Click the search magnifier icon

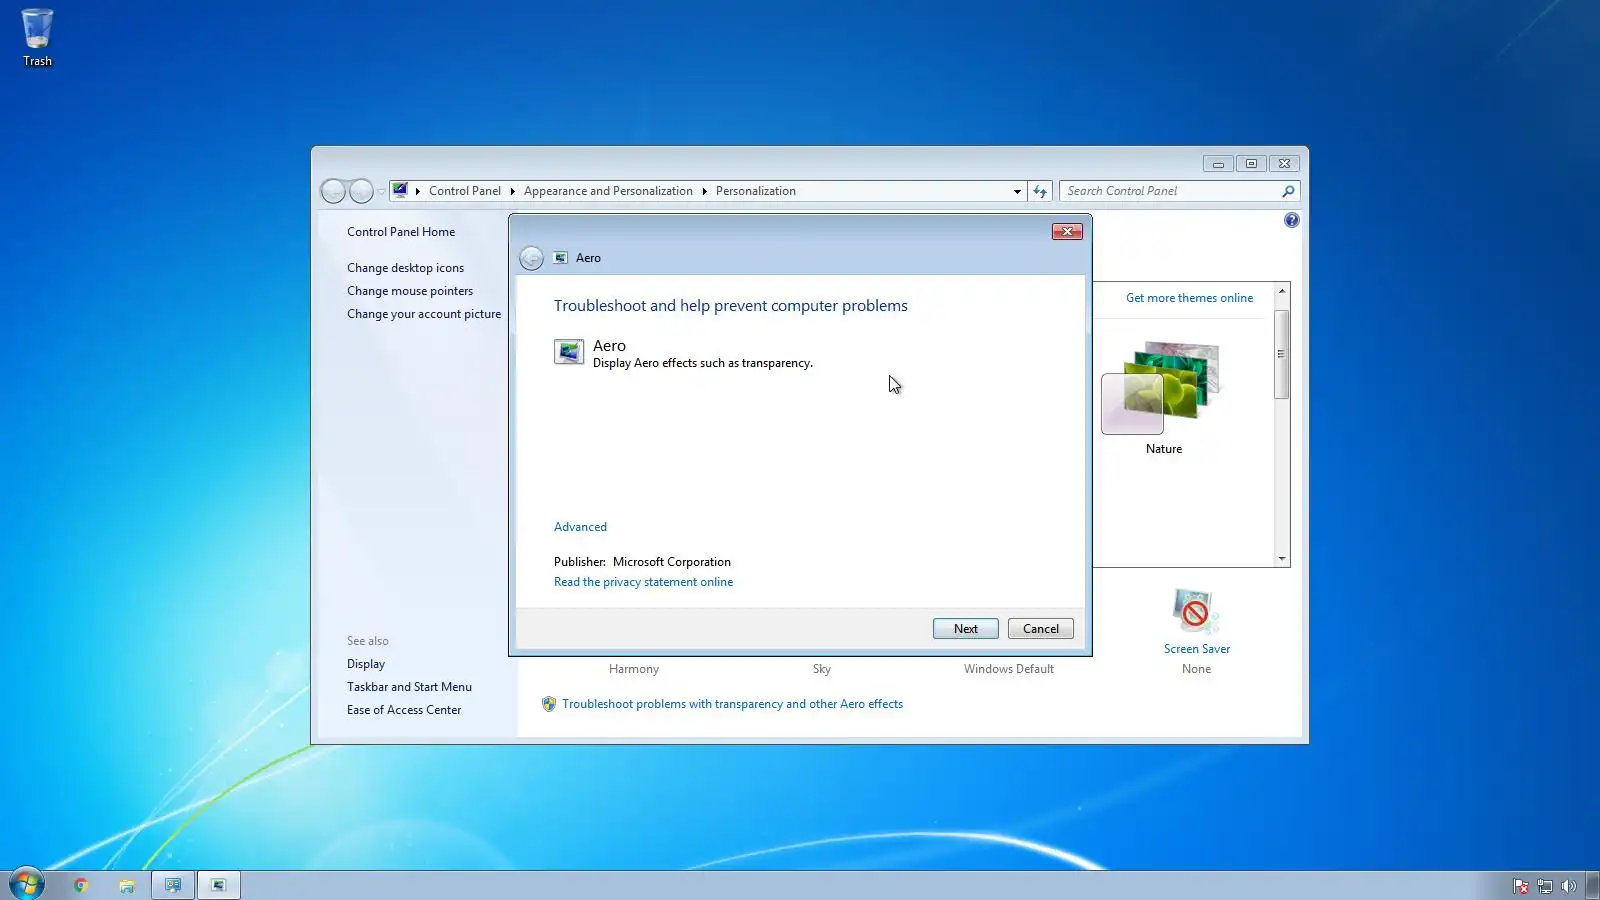[1288, 191]
